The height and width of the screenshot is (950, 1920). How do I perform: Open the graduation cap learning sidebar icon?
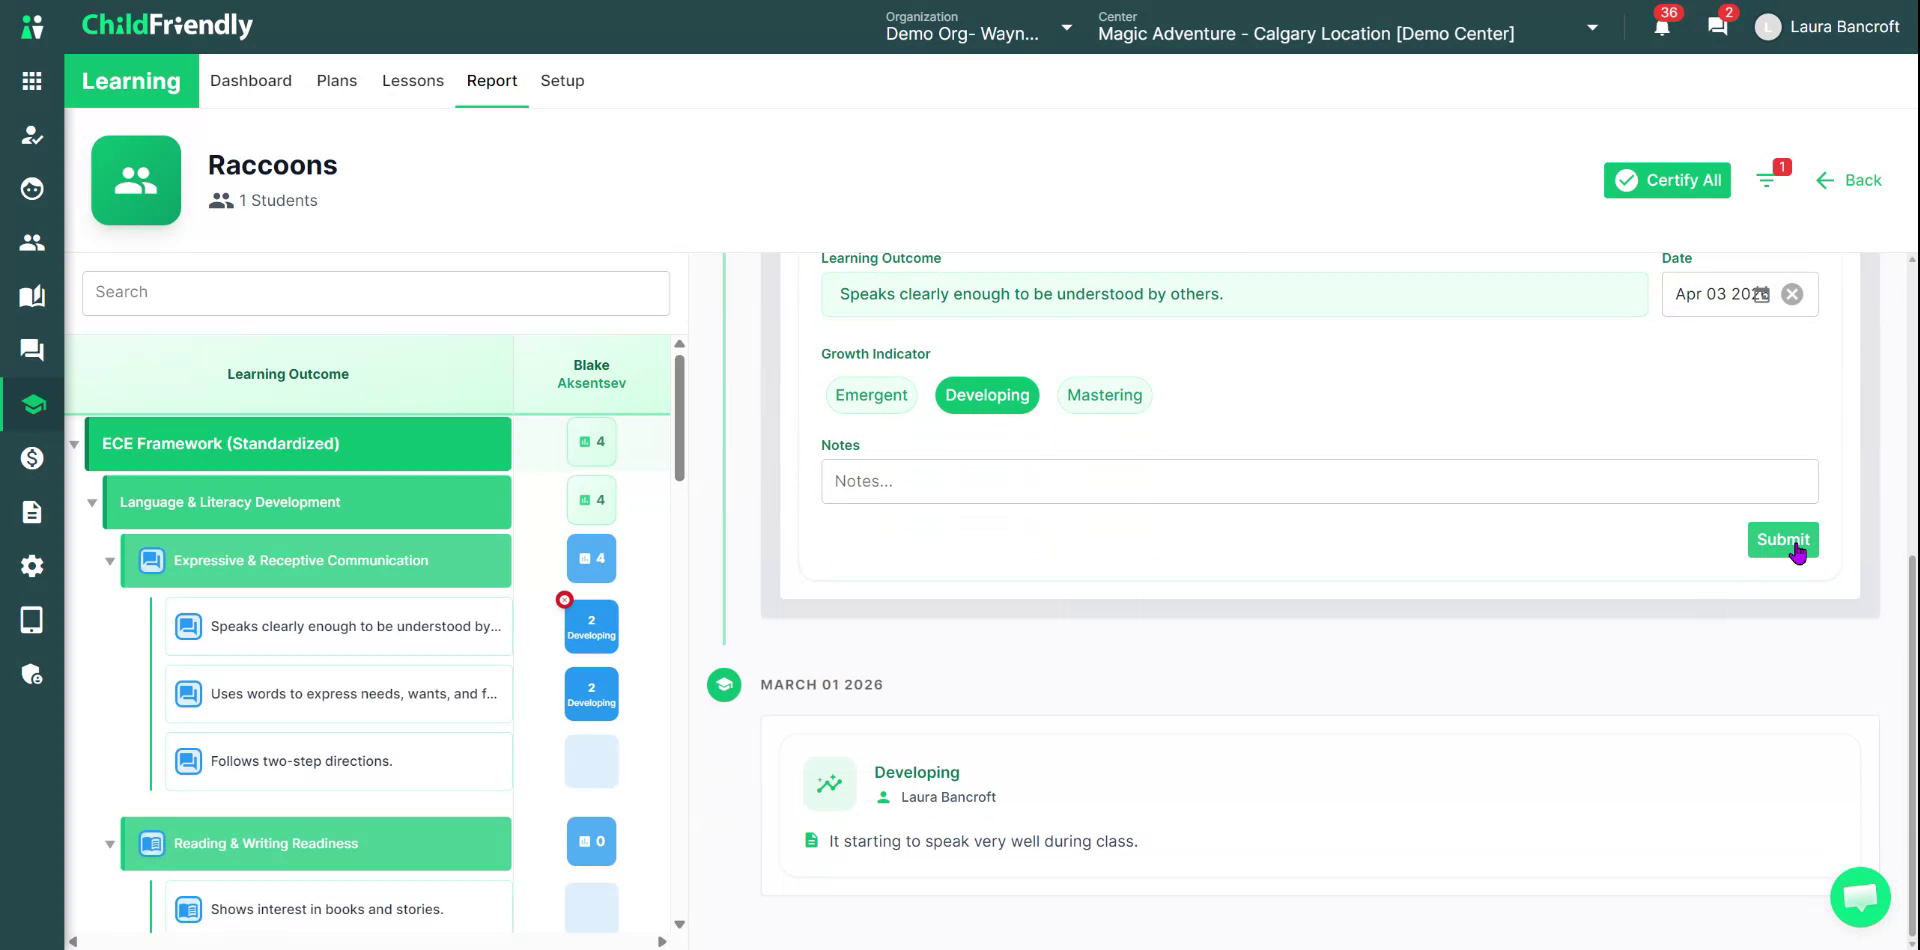[x=32, y=404]
